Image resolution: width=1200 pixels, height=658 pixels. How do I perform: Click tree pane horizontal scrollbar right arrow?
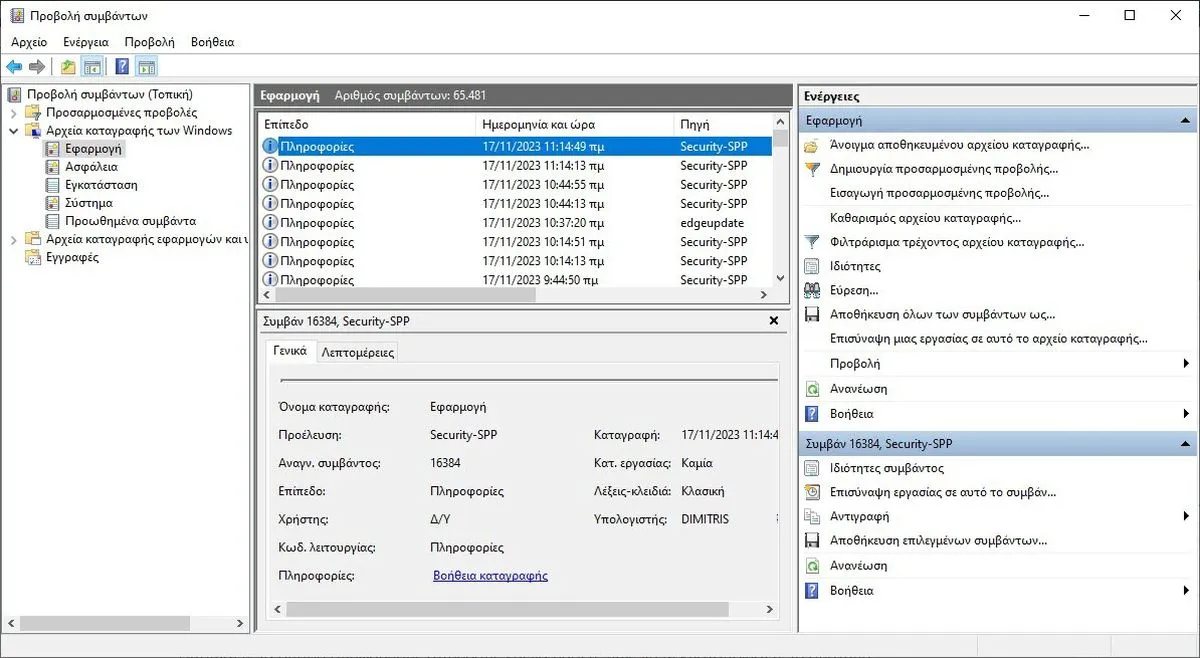pos(239,624)
